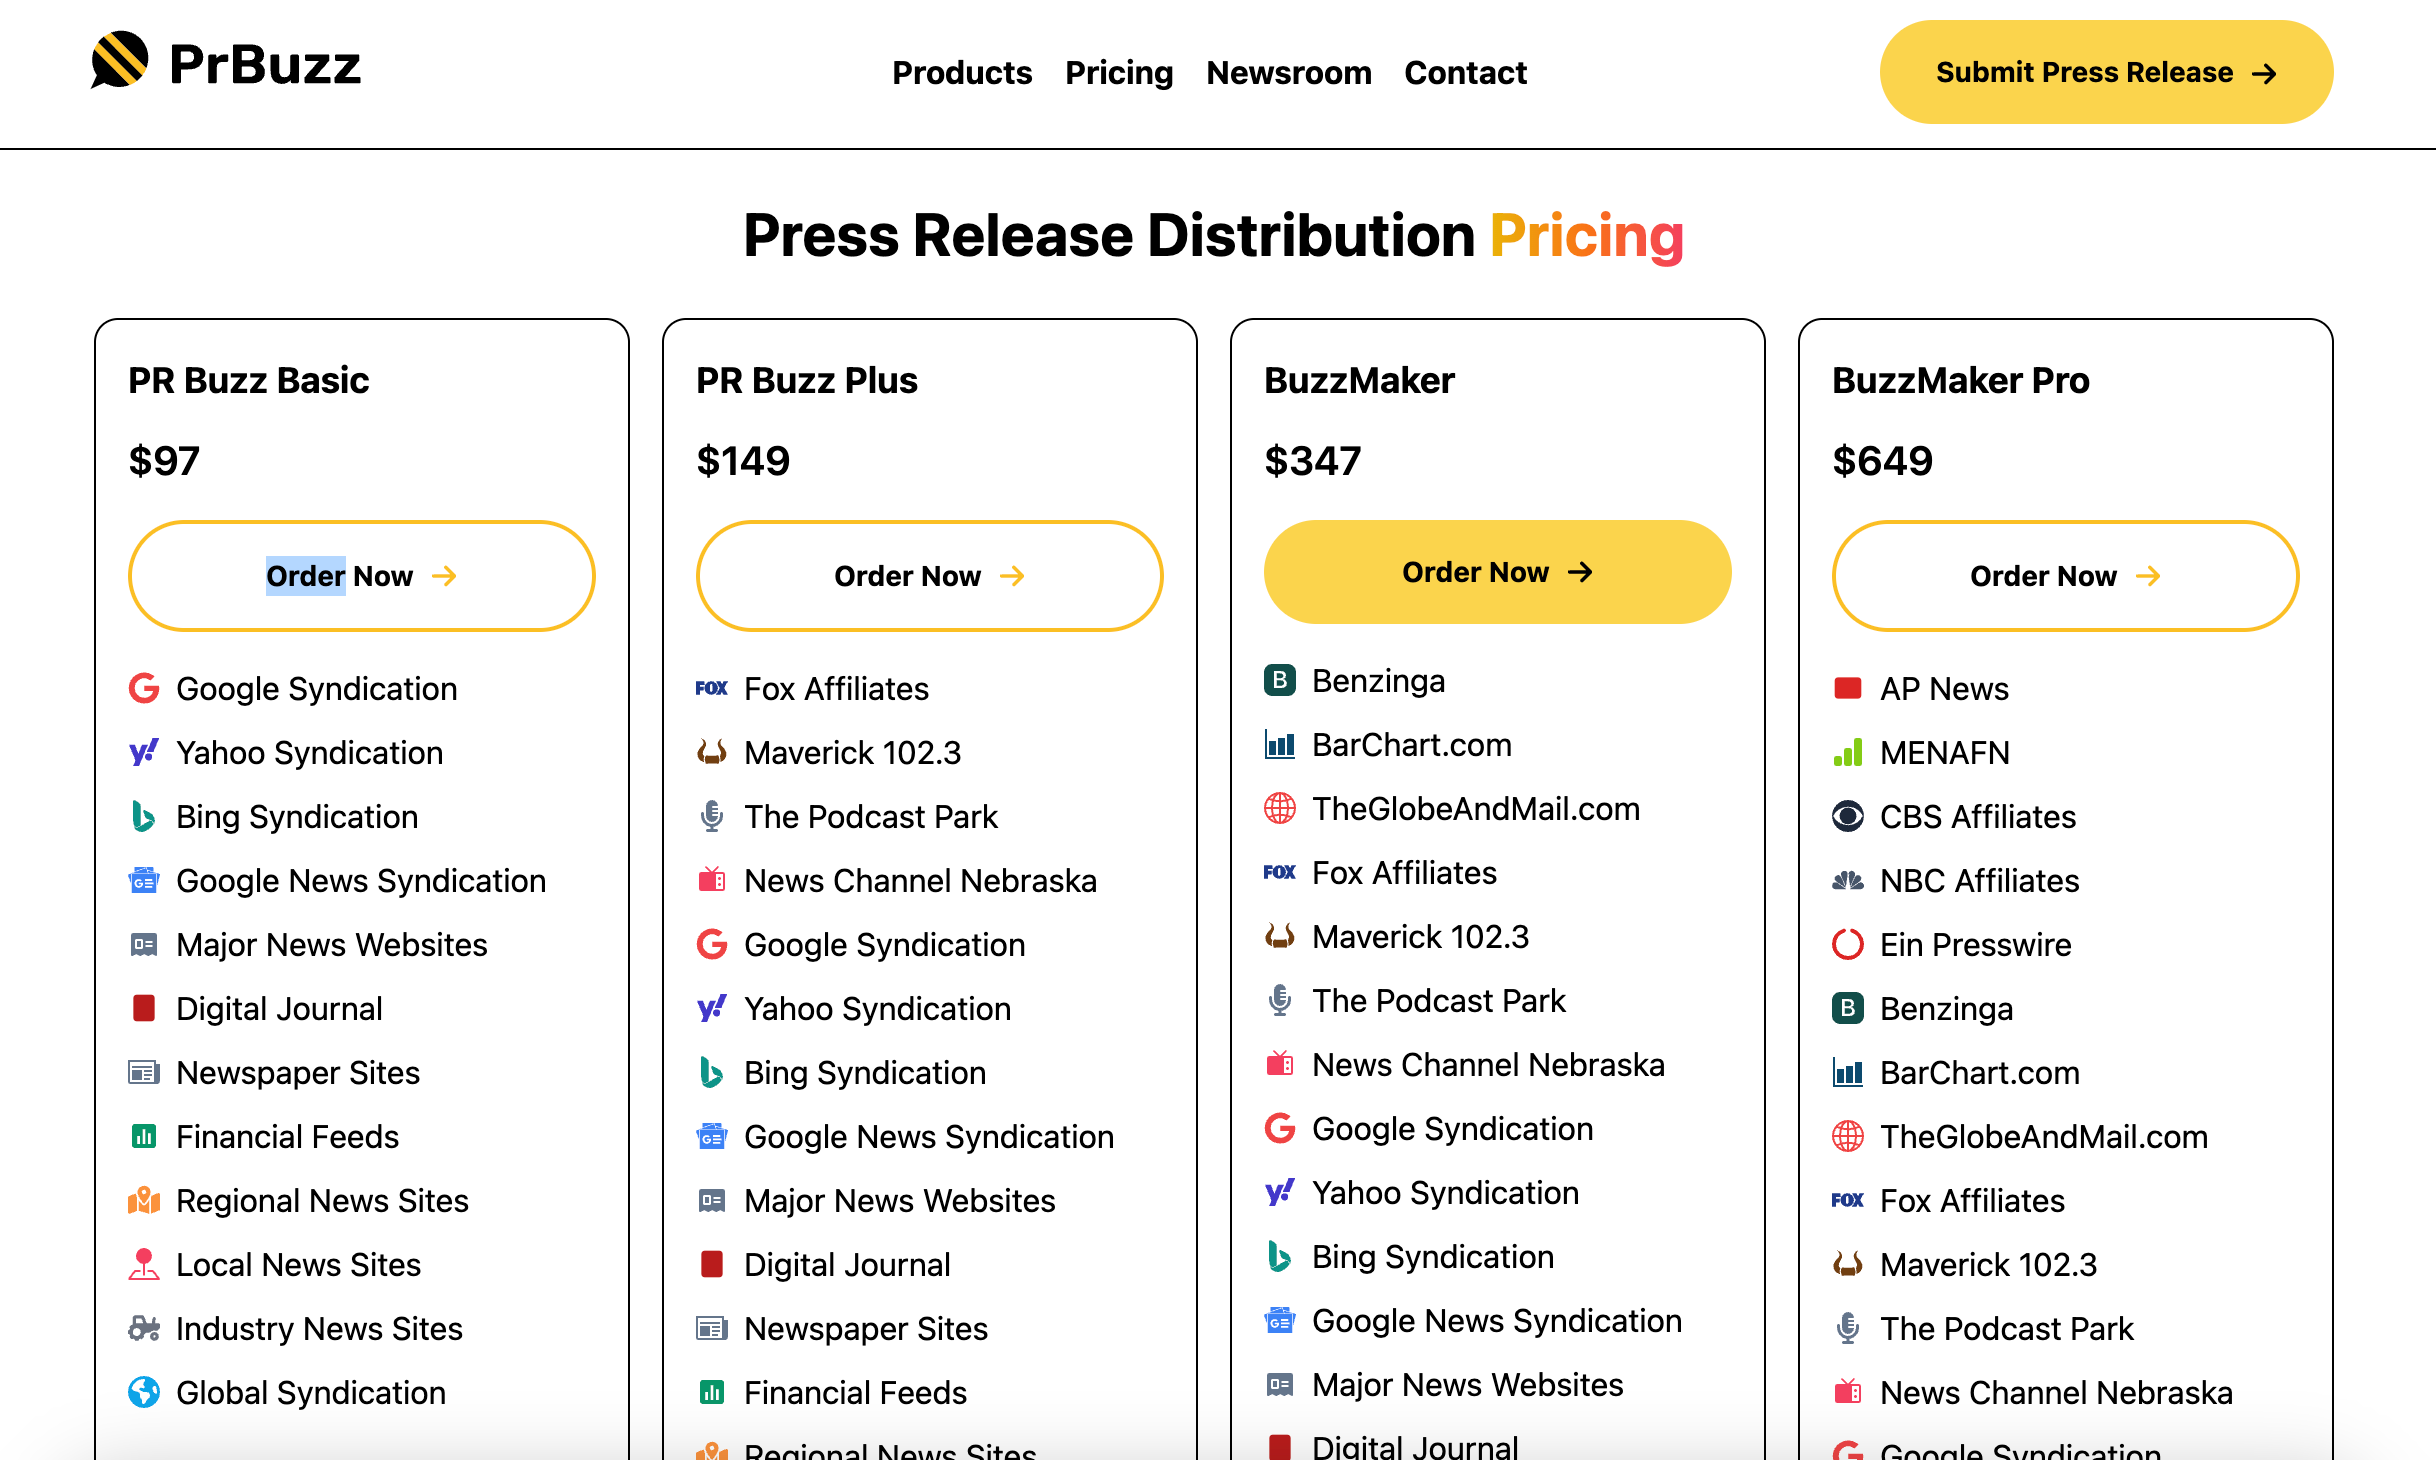This screenshot has height=1460, width=2436.
Task: Click the CBS Affiliates eye icon
Action: (1848, 816)
